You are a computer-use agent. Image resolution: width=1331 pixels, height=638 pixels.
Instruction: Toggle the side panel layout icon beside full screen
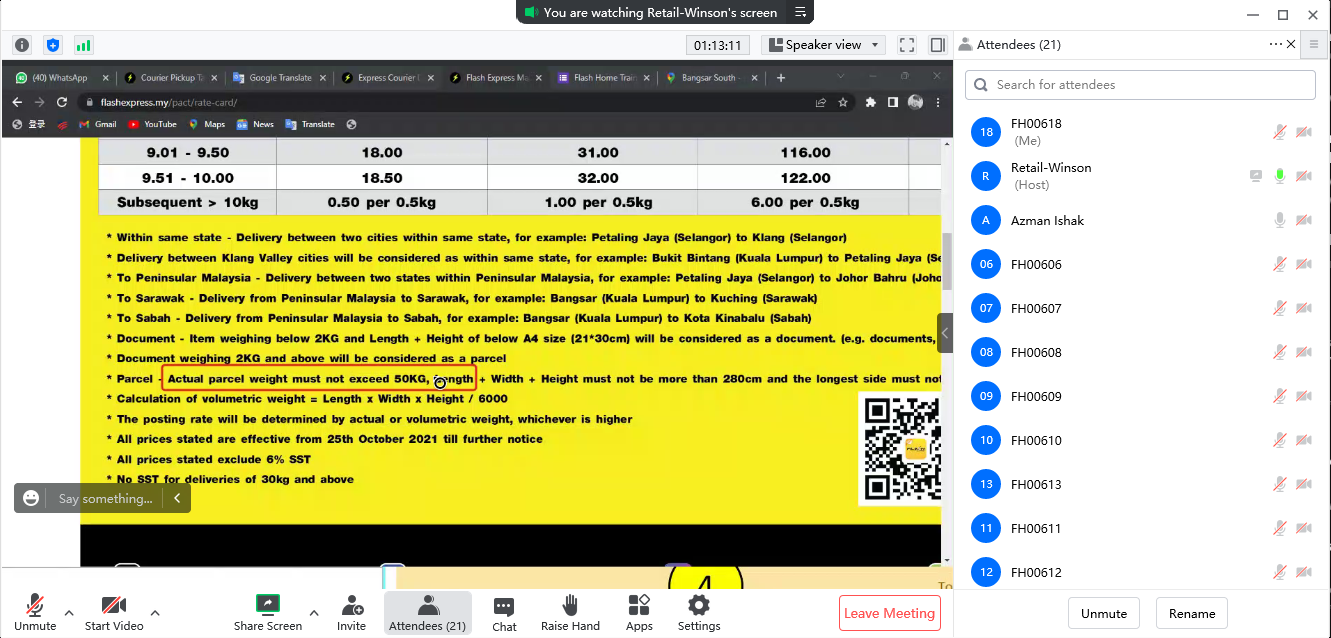(x=937, y=45)
